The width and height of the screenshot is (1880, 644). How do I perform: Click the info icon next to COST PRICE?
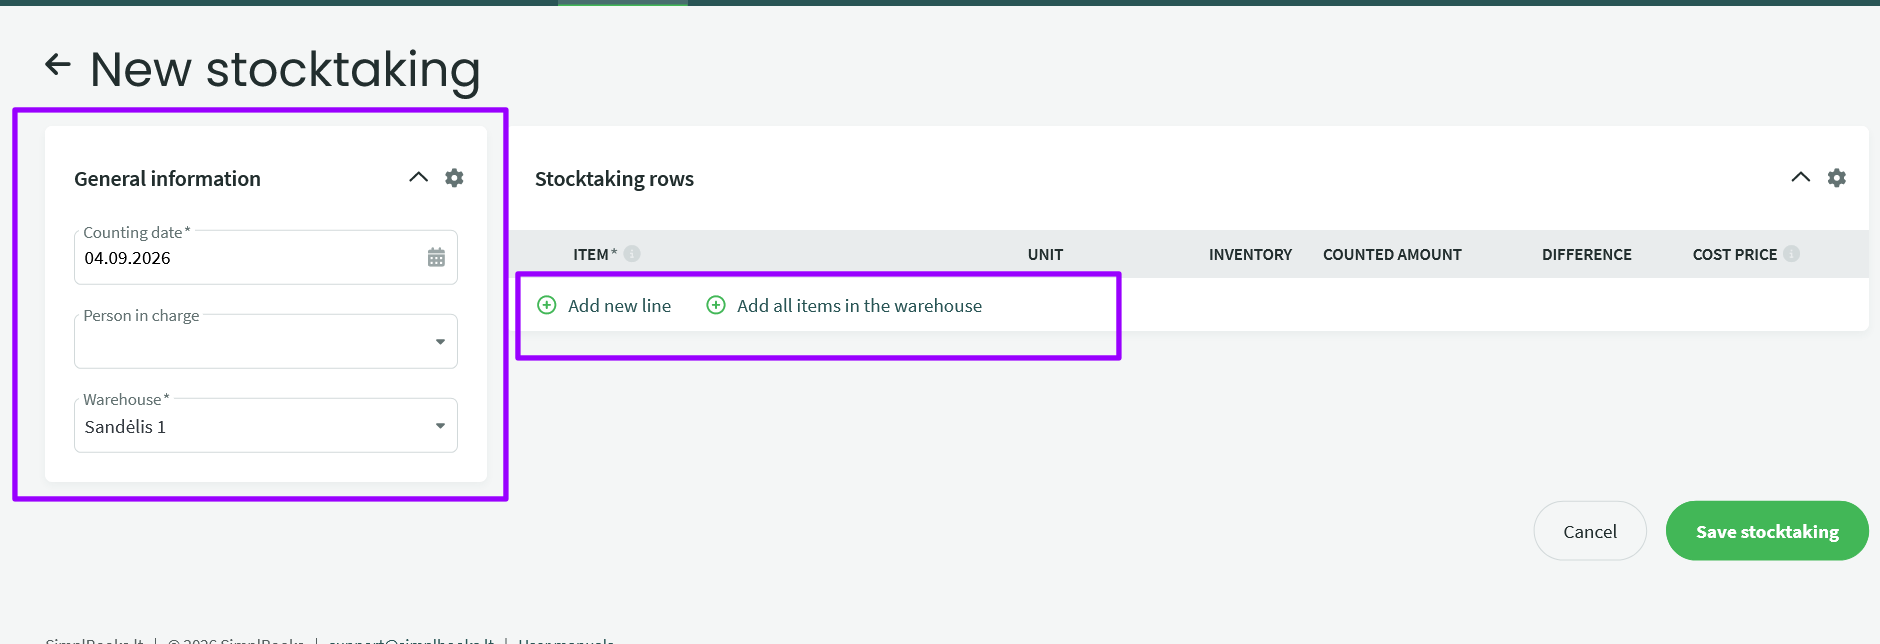point(1791,254)
